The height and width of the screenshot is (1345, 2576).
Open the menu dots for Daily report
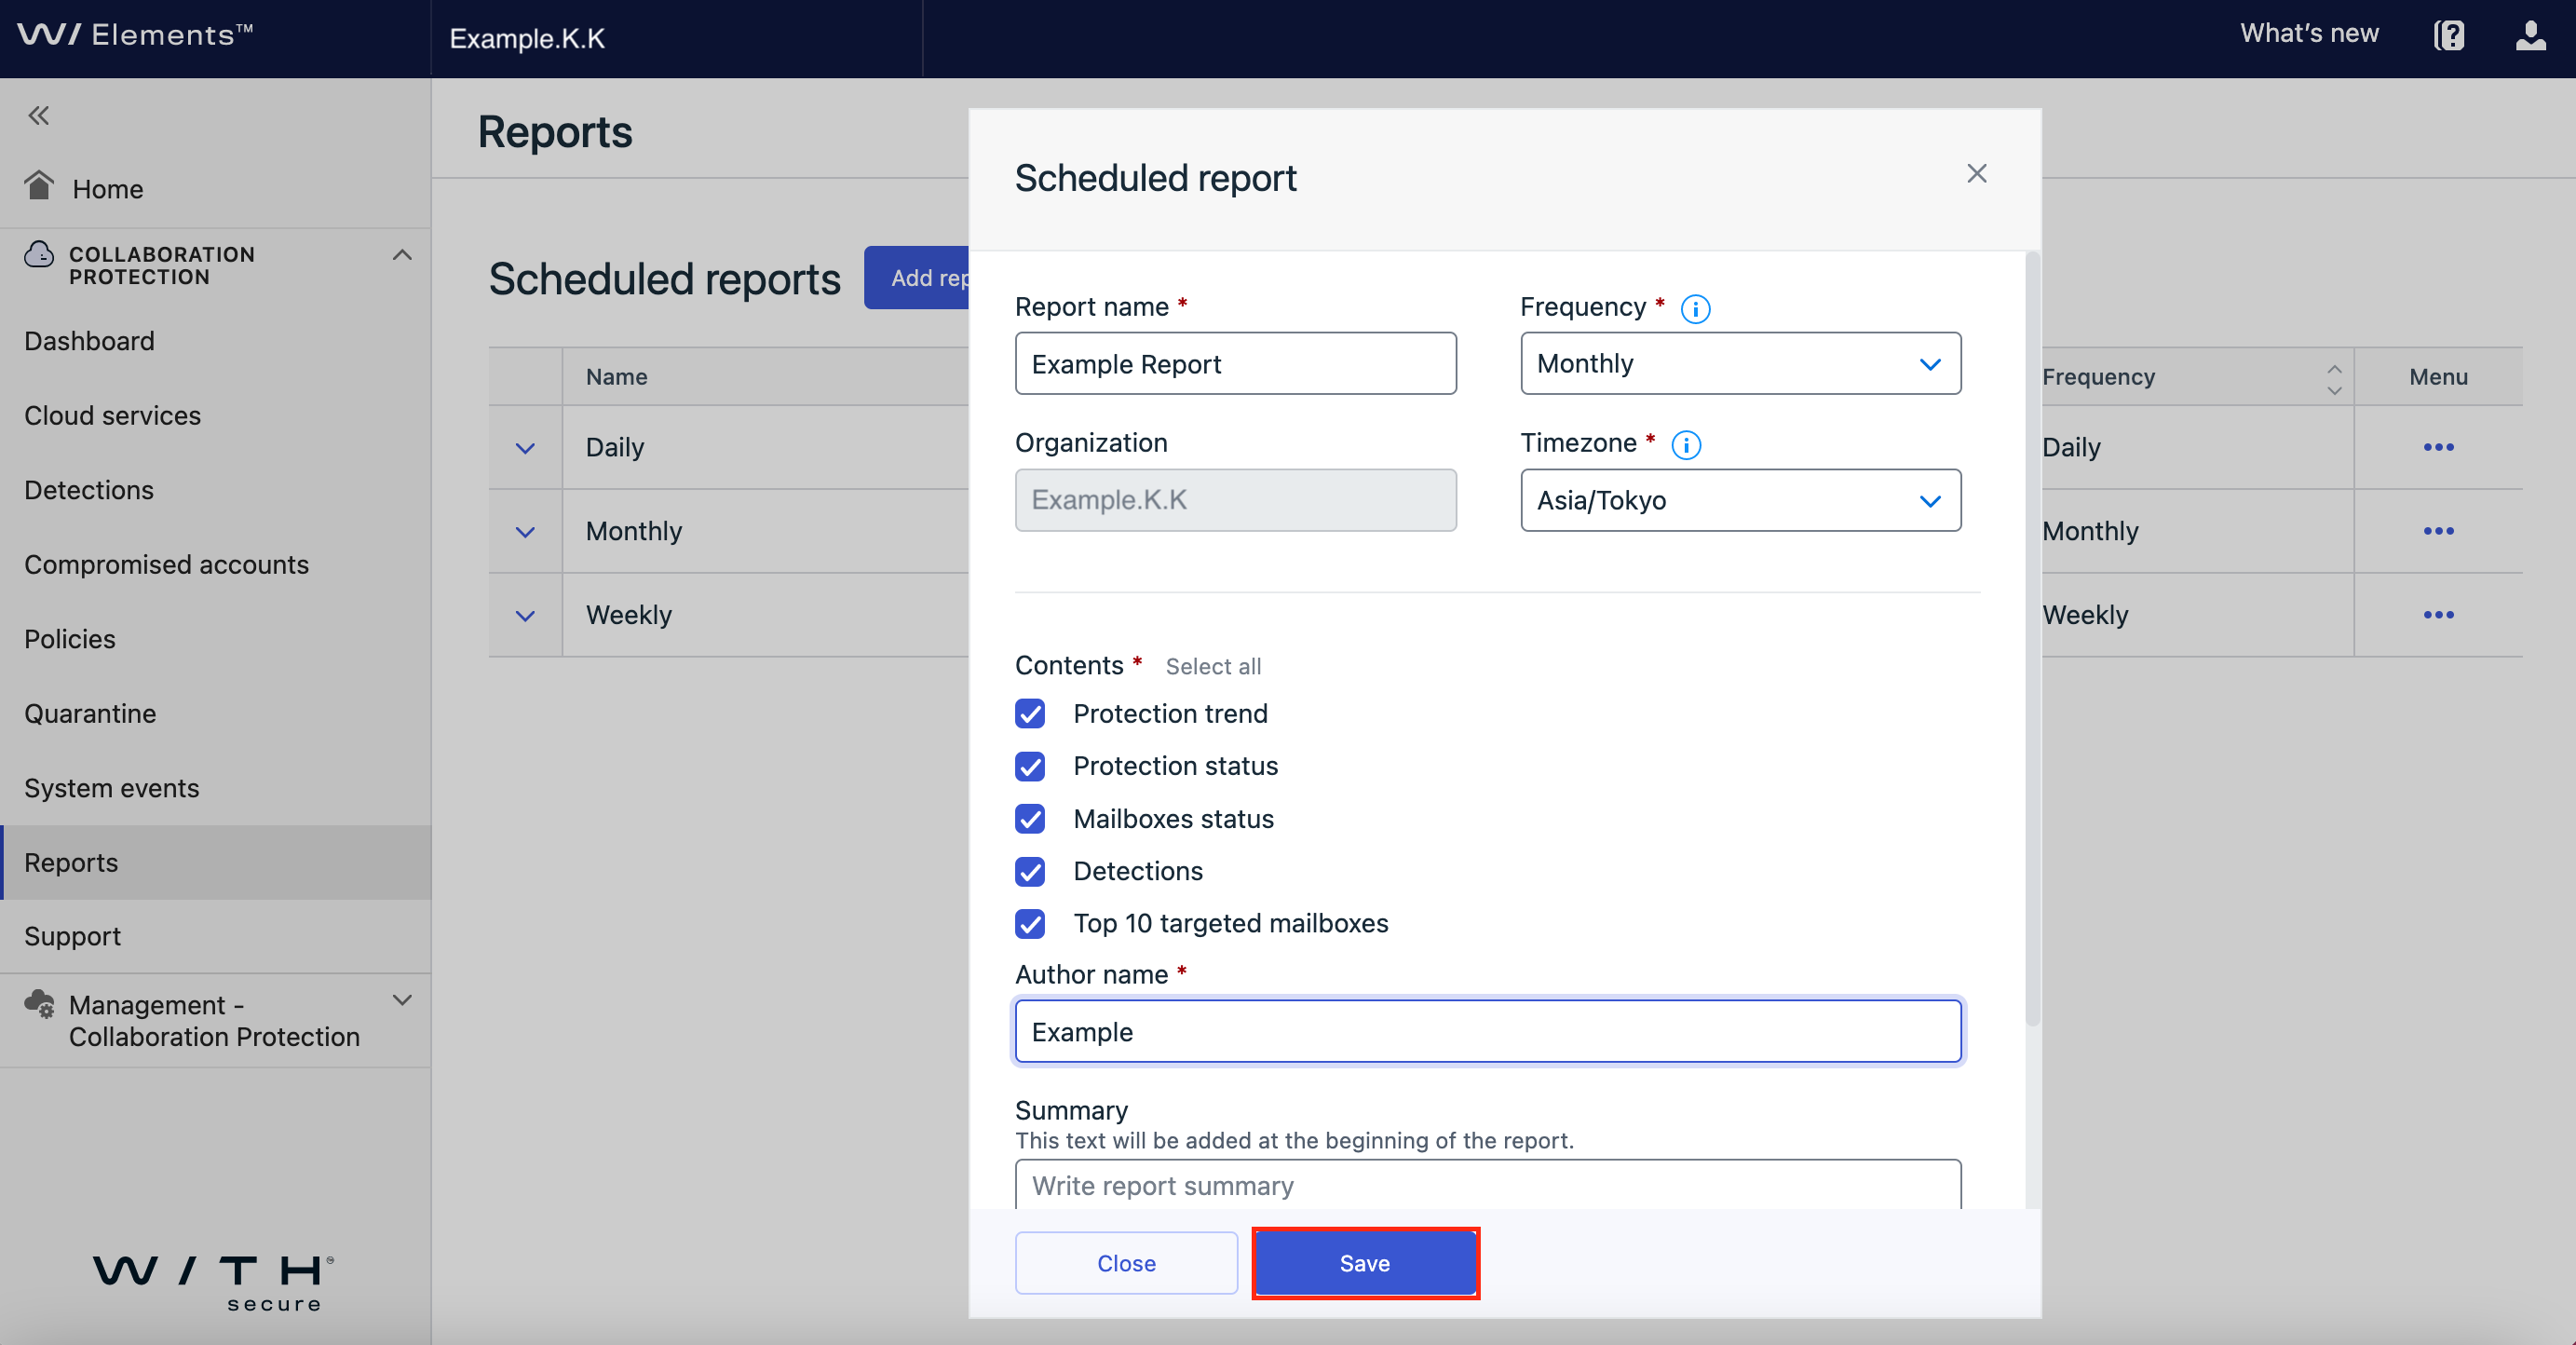pos(2438,447)
